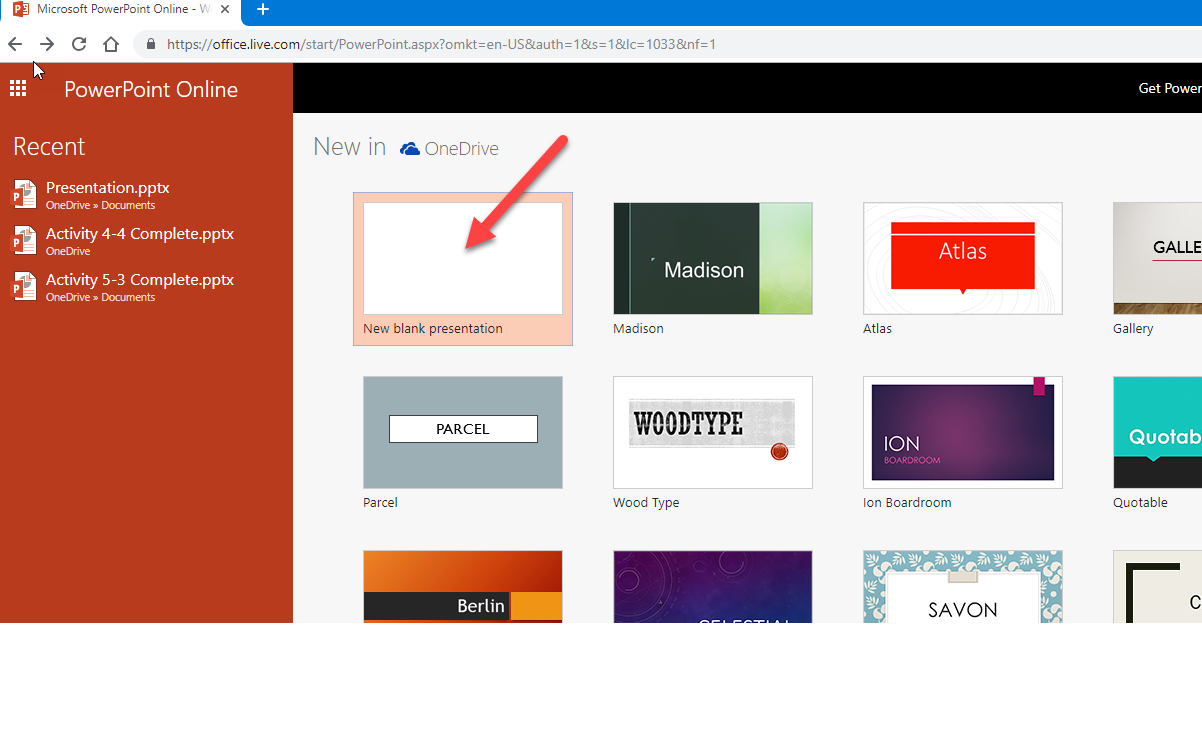Click the OneDrive label text
The image size is (1202, 737).
461,149
